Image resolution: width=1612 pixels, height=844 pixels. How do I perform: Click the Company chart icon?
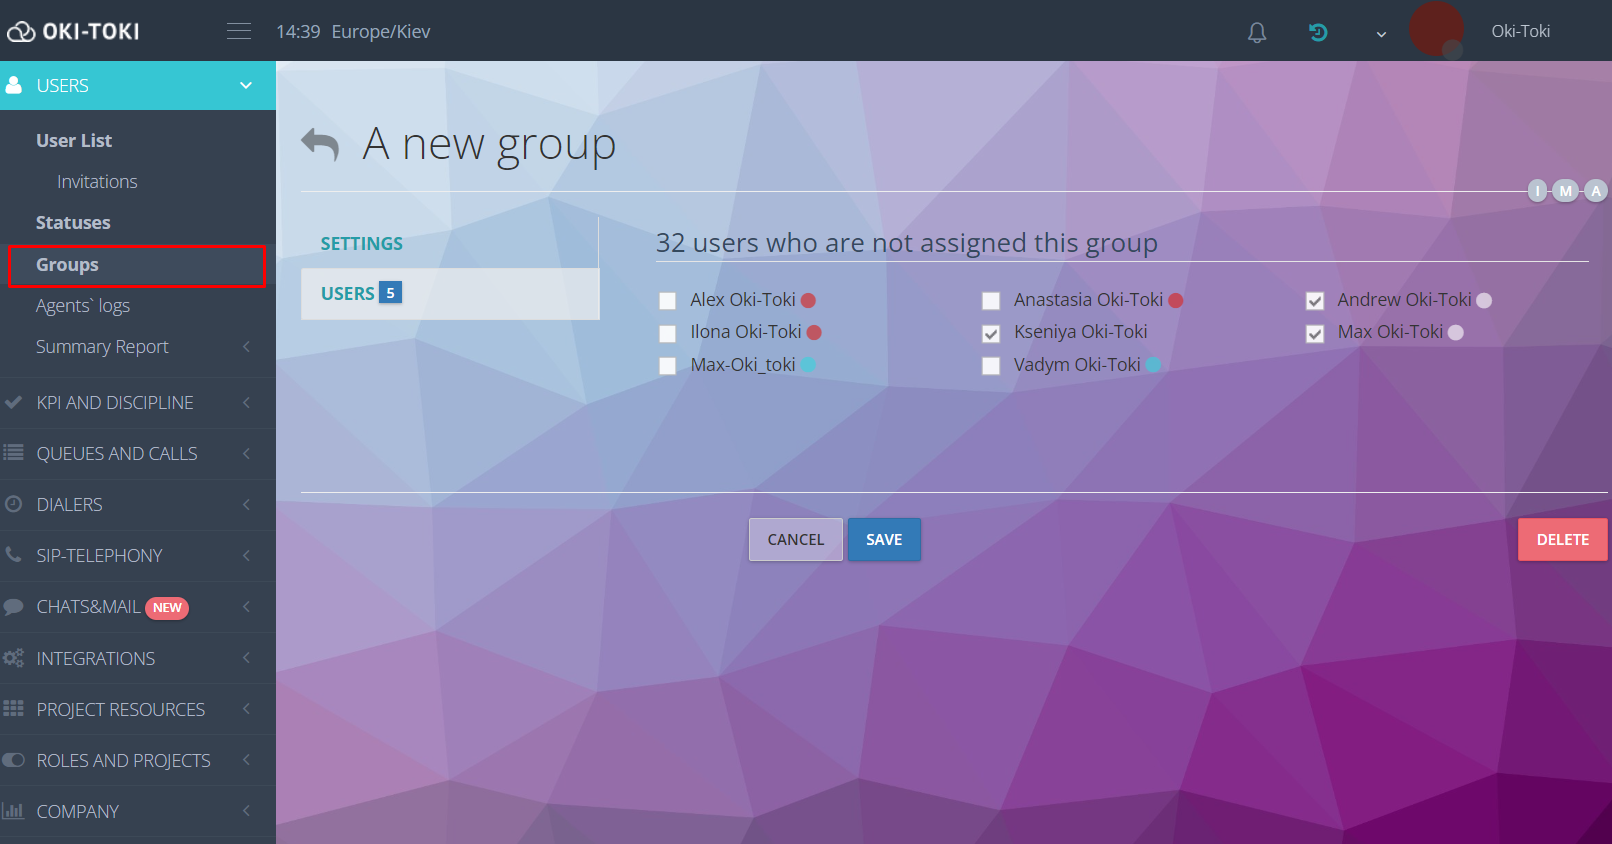pos(14,810)
